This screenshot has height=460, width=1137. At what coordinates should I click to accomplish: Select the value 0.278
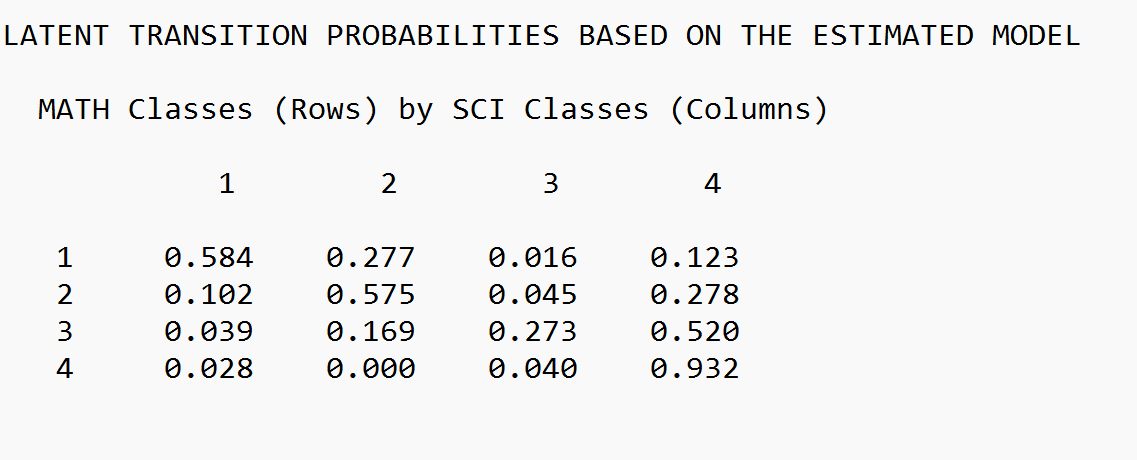[x=695, y=295]
